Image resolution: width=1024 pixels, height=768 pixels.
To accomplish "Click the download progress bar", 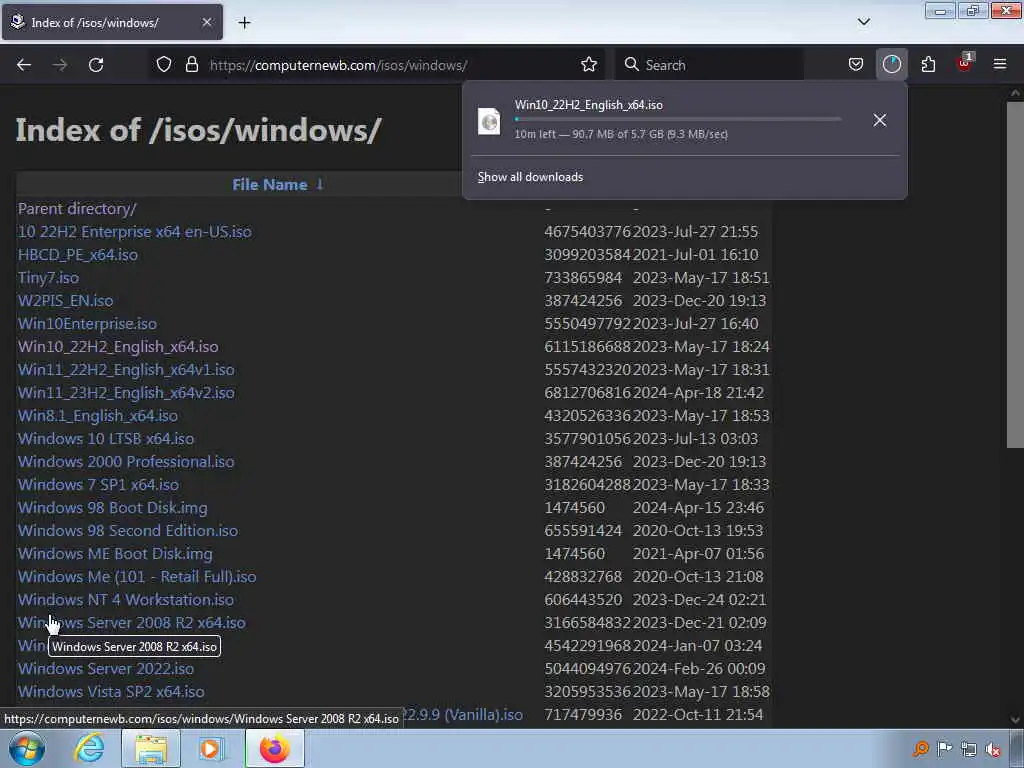I will [677, 120].
